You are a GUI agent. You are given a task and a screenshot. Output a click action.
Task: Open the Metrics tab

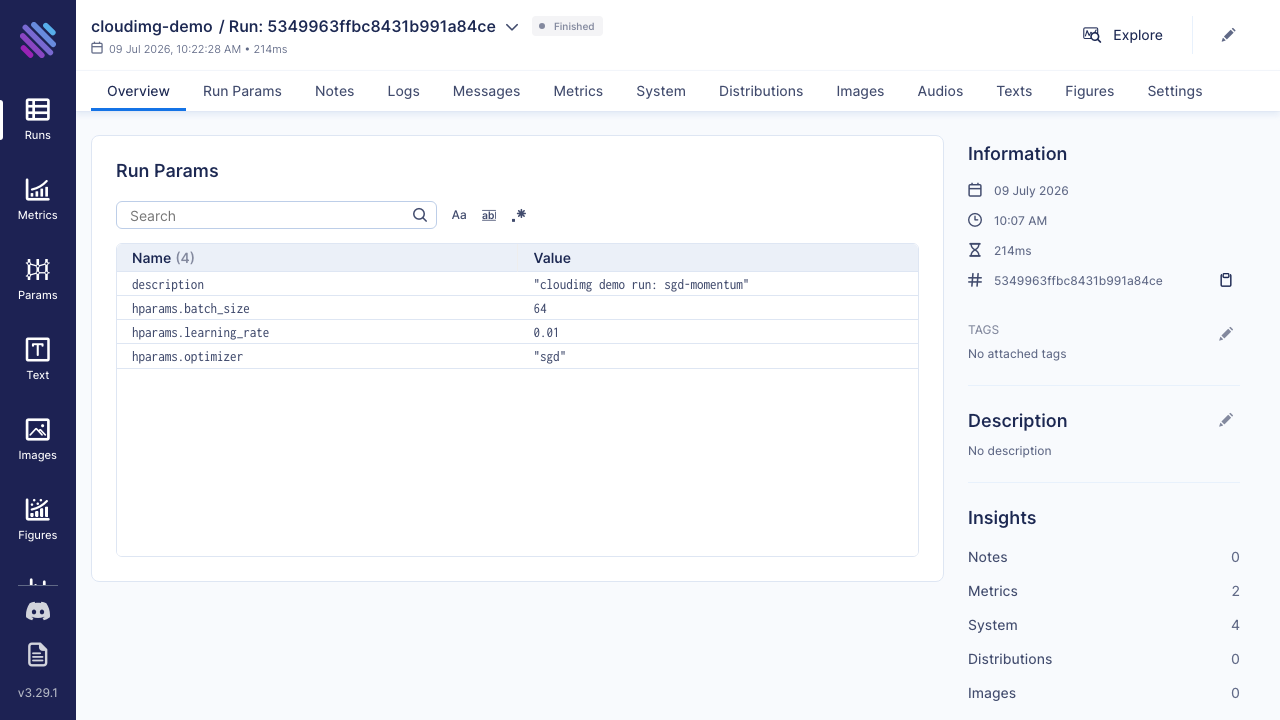coord(578,91)
